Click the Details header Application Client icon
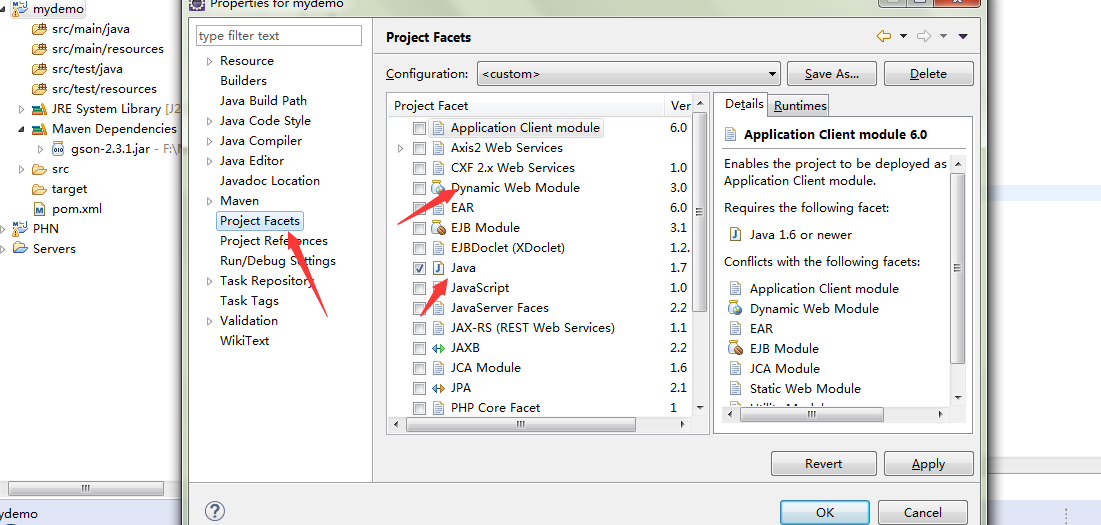The image size is (1101, 525). (x=731, y=135)
